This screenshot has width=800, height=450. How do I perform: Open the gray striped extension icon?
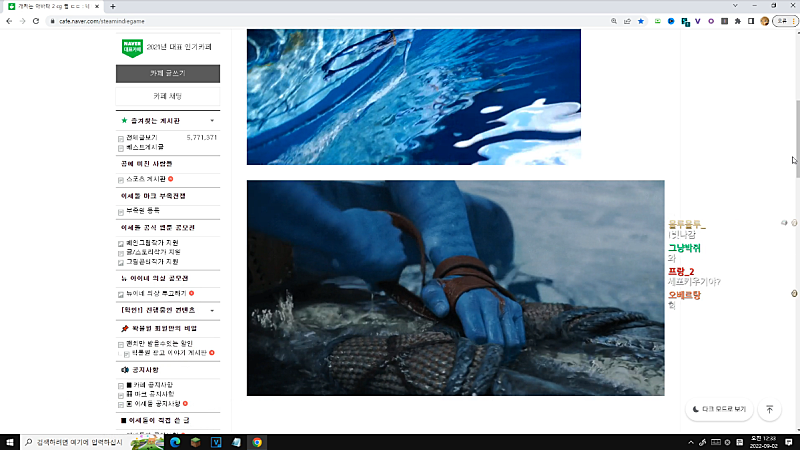(724, 21)
